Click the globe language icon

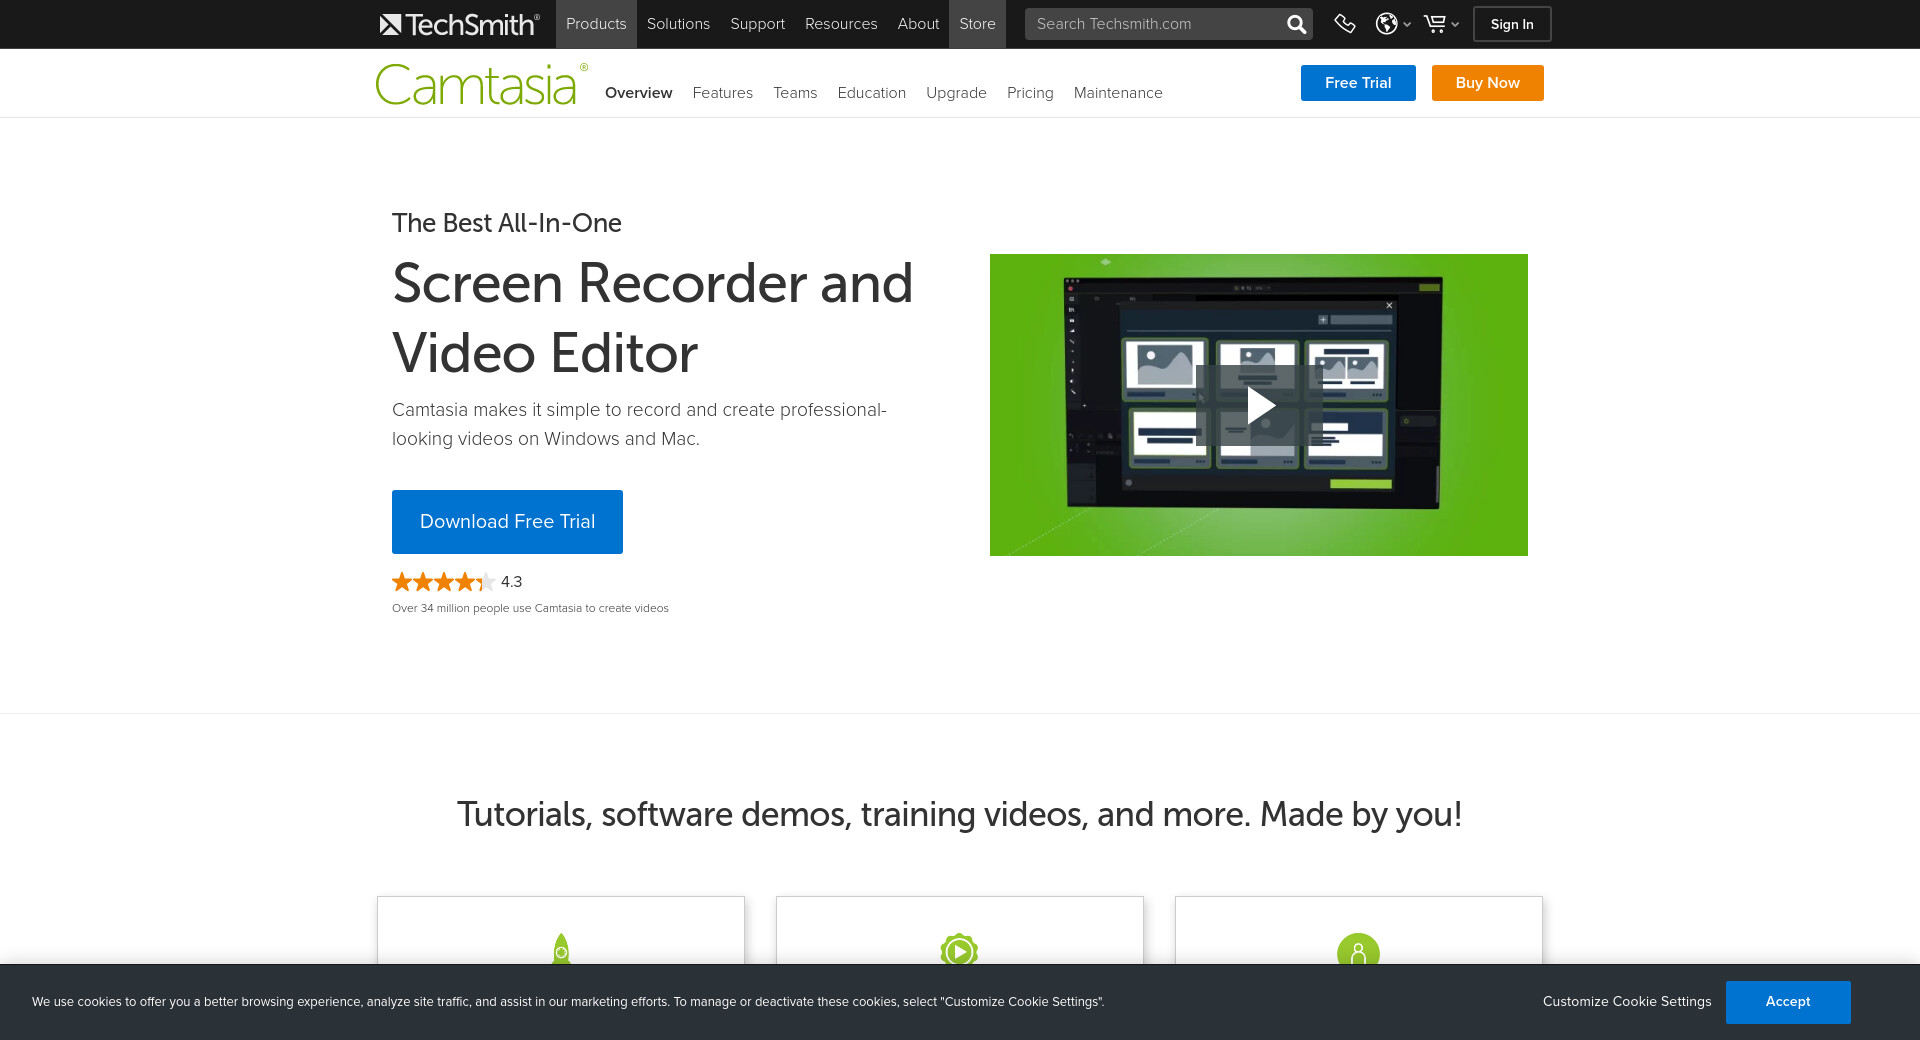click(1387, 24)
